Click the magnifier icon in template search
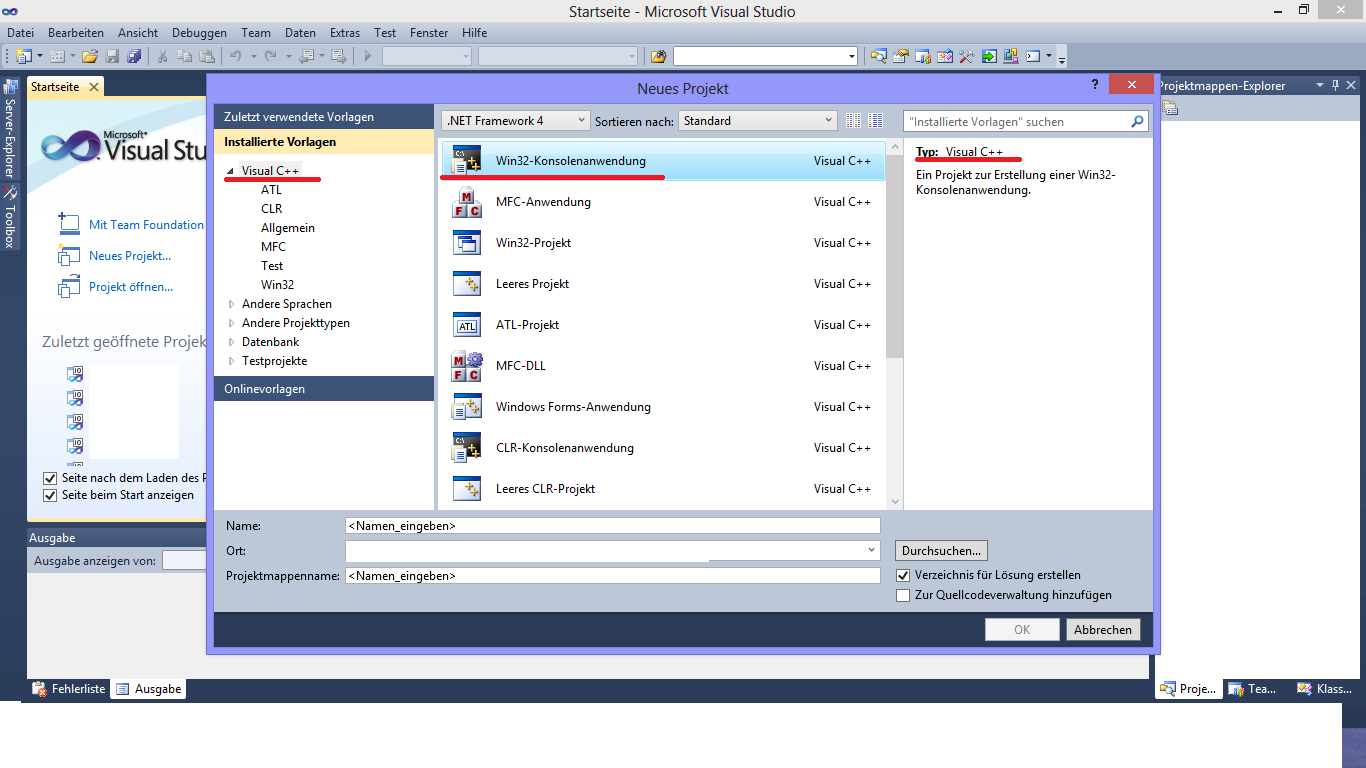Viewport: 1366px width, 768px height. point(1137,122)
